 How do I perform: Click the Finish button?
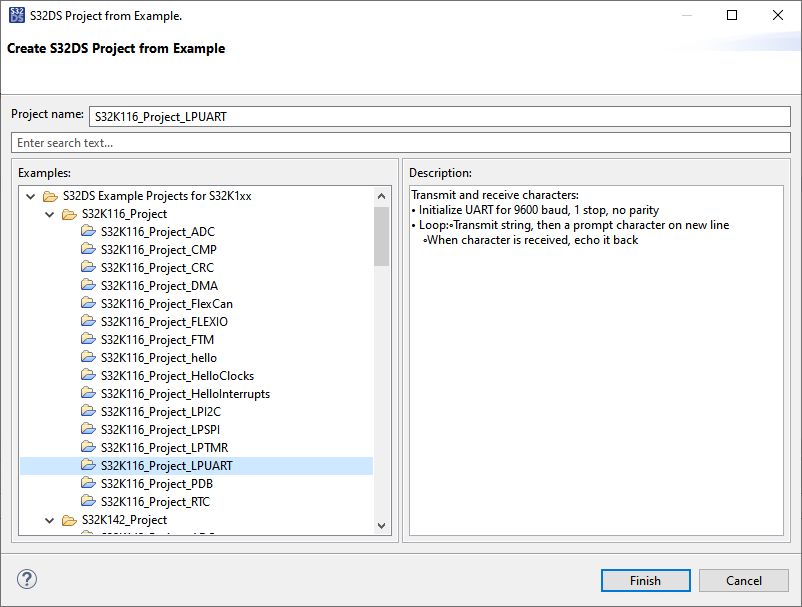pyautogui.click(x=645, y=580)
